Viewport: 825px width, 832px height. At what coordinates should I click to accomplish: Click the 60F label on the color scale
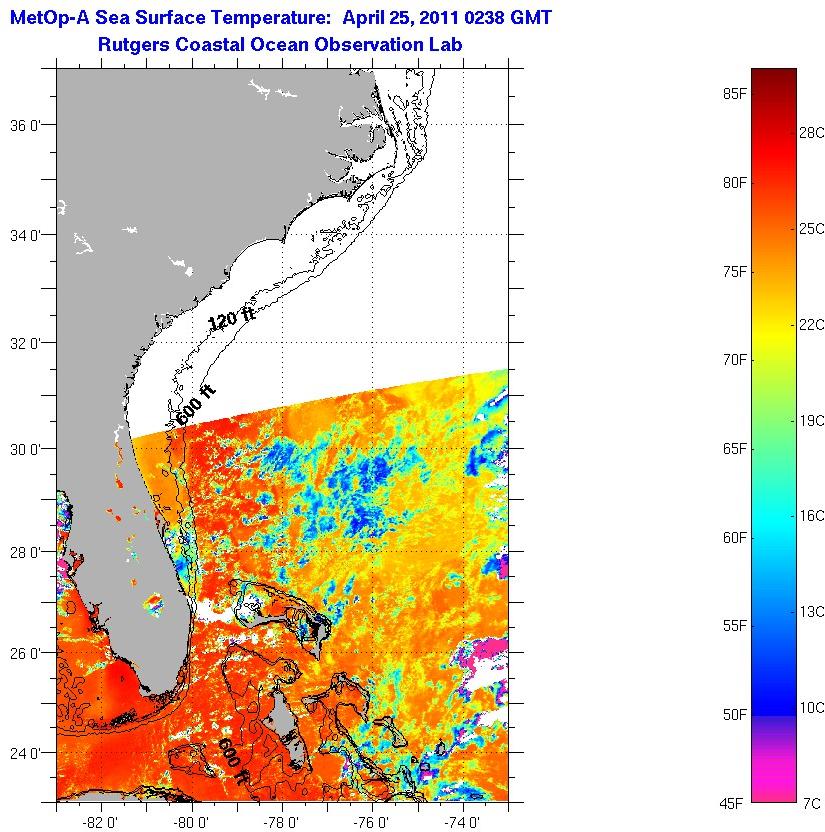tap(735, 538)
